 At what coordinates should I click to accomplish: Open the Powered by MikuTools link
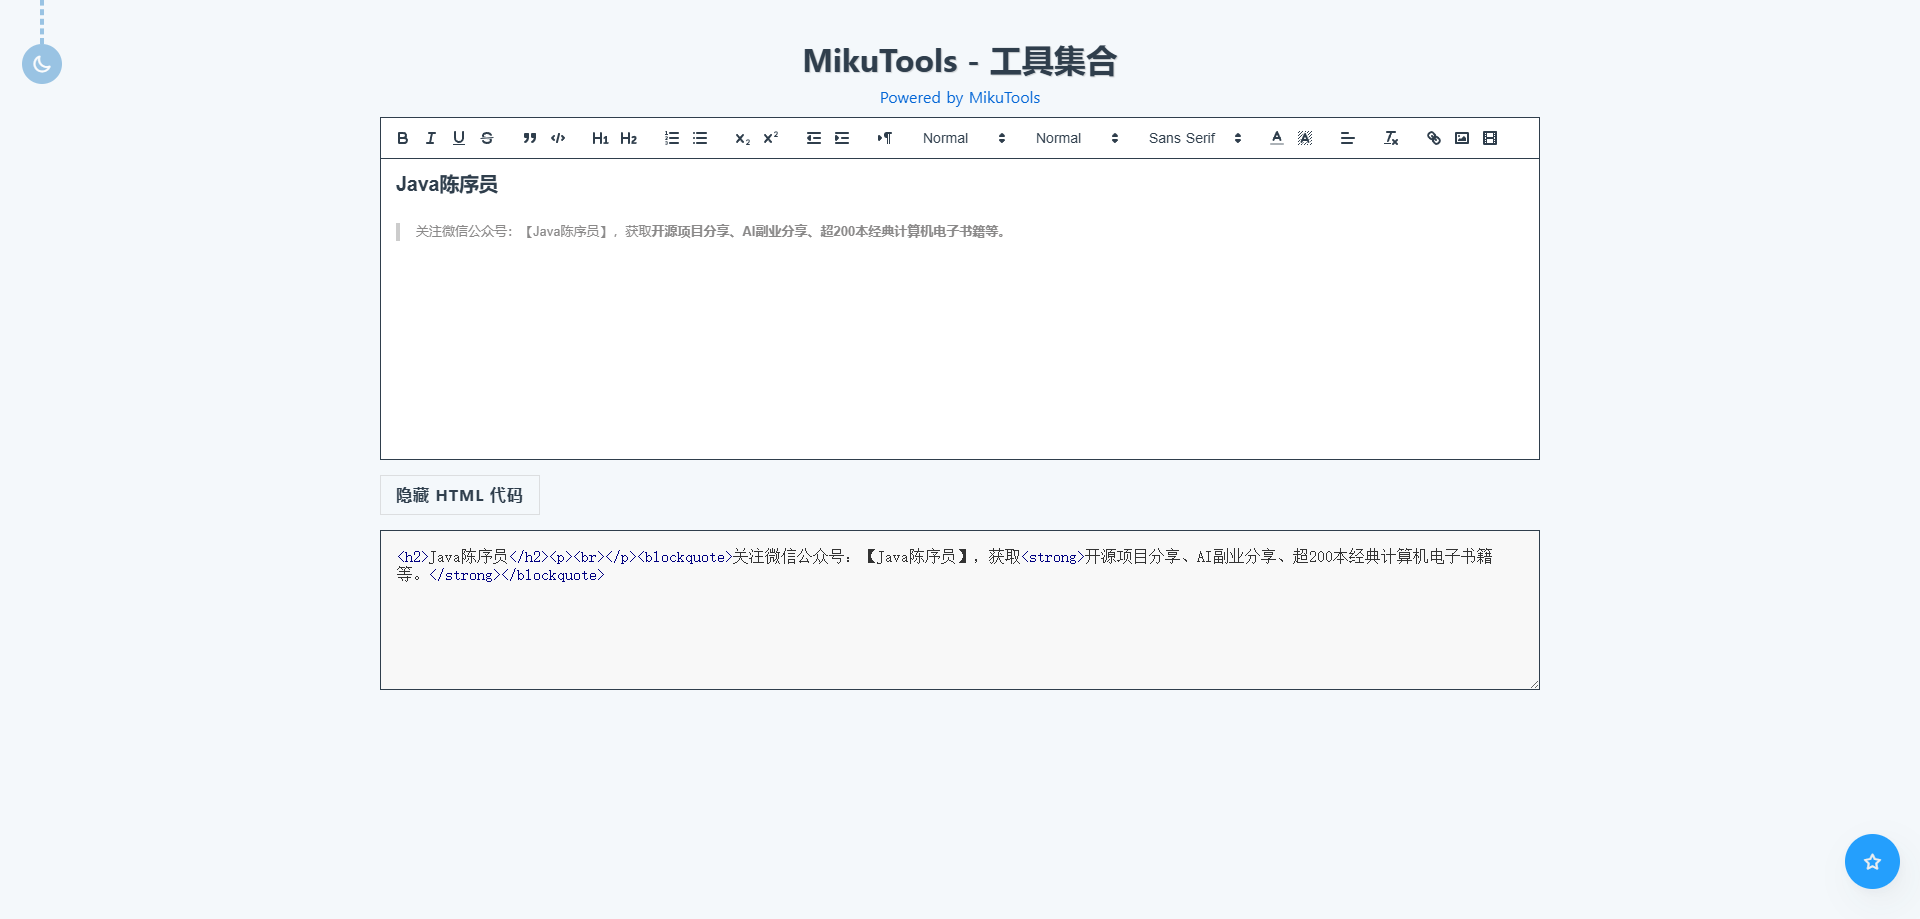[960, 98]
